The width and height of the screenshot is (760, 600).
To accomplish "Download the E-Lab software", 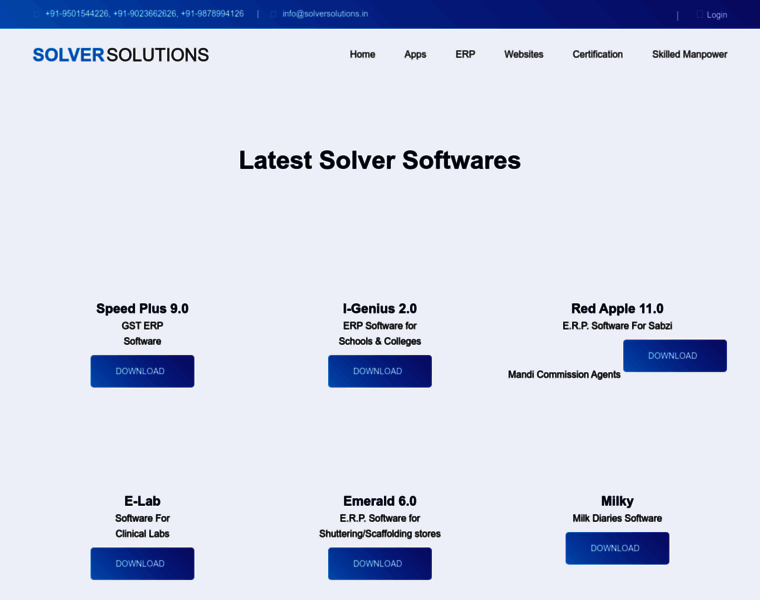I will point(142,564).
